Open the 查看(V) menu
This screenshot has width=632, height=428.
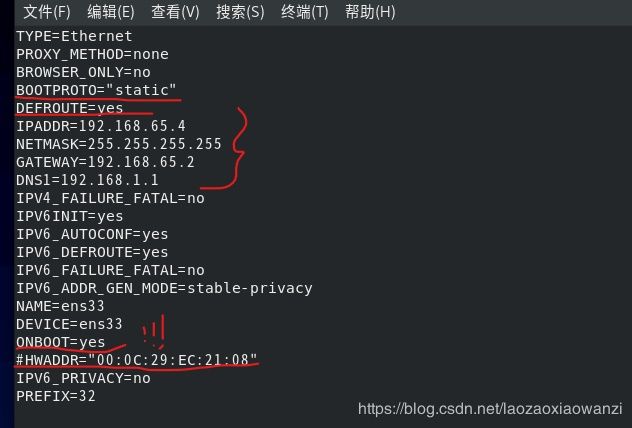(x=175, y=12)
